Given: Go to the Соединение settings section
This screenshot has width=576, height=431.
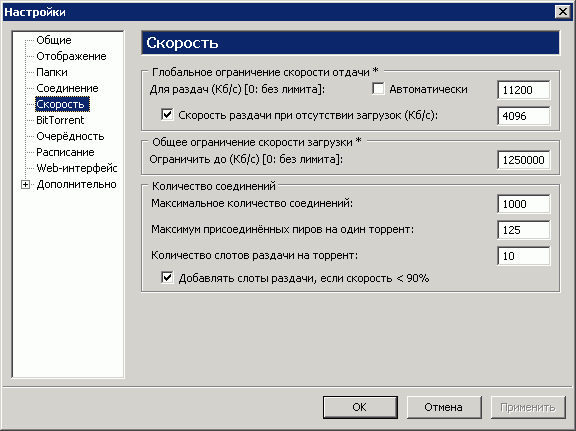Looking at the screenshot, I should (67, 88).
